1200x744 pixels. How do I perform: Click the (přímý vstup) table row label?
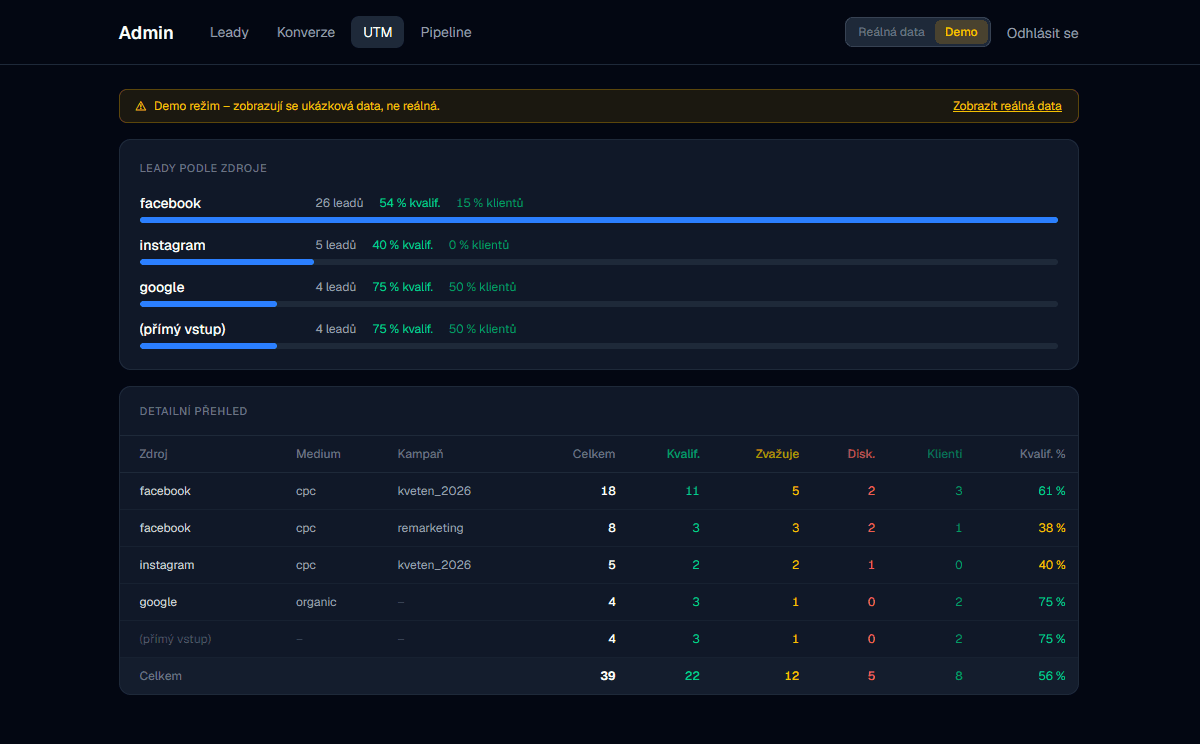175,639
